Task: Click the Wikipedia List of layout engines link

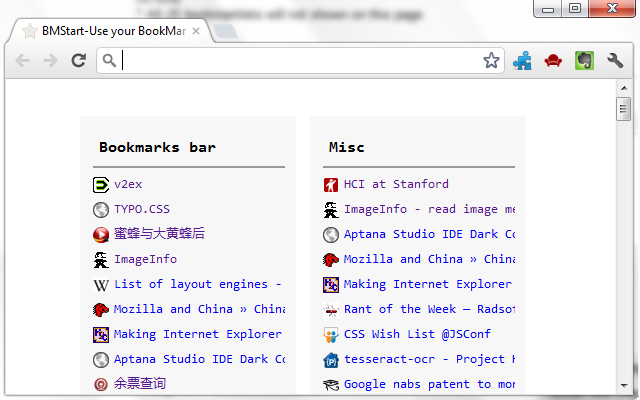Action: point(198,284)
